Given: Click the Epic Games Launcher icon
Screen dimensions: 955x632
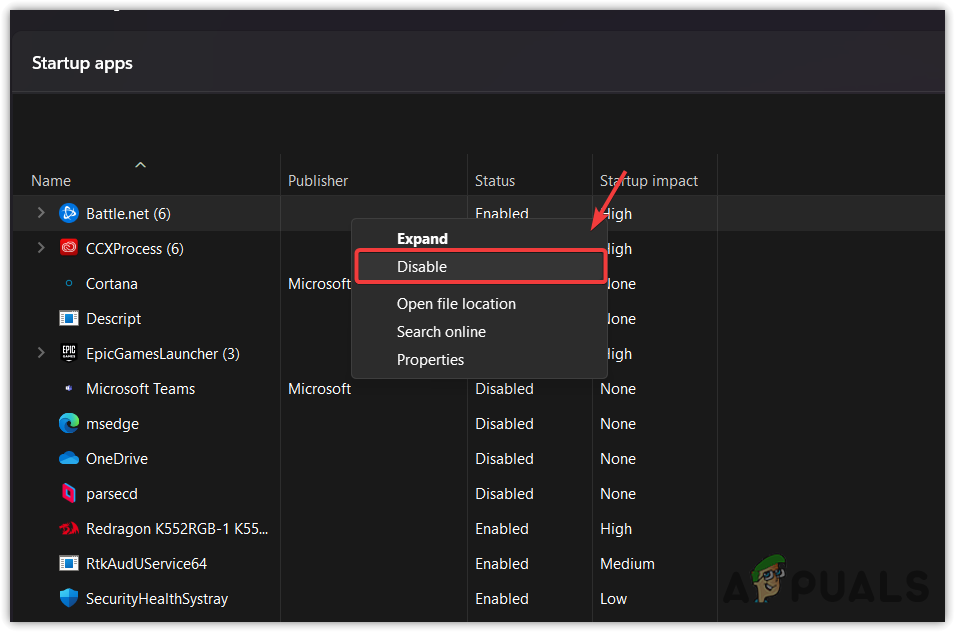Looking at the screenshot, I should point(68,353).
